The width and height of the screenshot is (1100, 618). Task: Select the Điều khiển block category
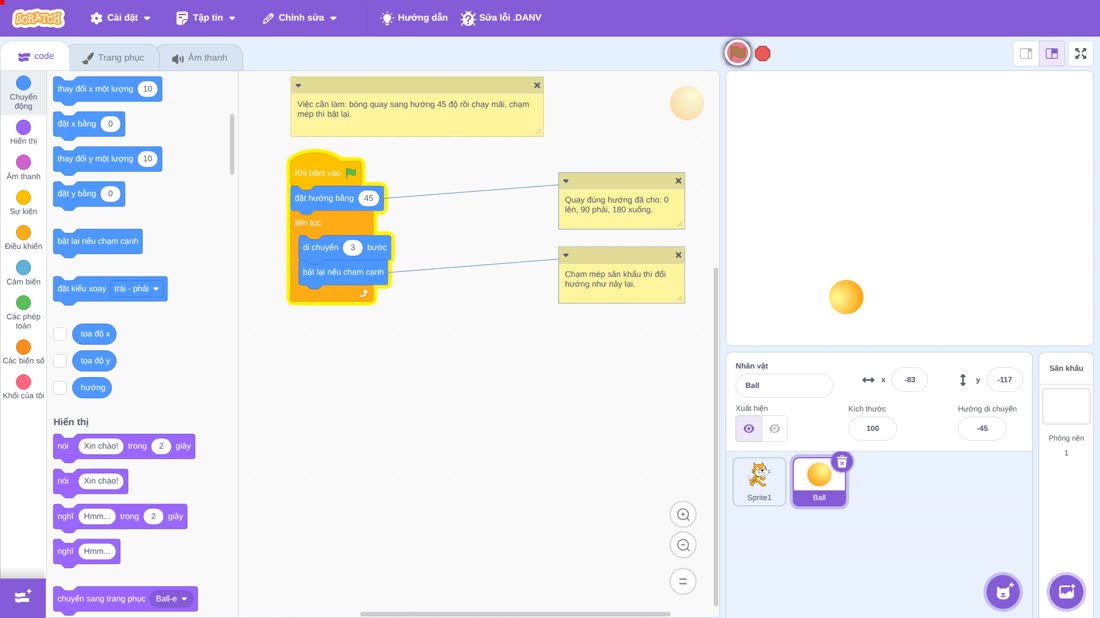[23, 238]
